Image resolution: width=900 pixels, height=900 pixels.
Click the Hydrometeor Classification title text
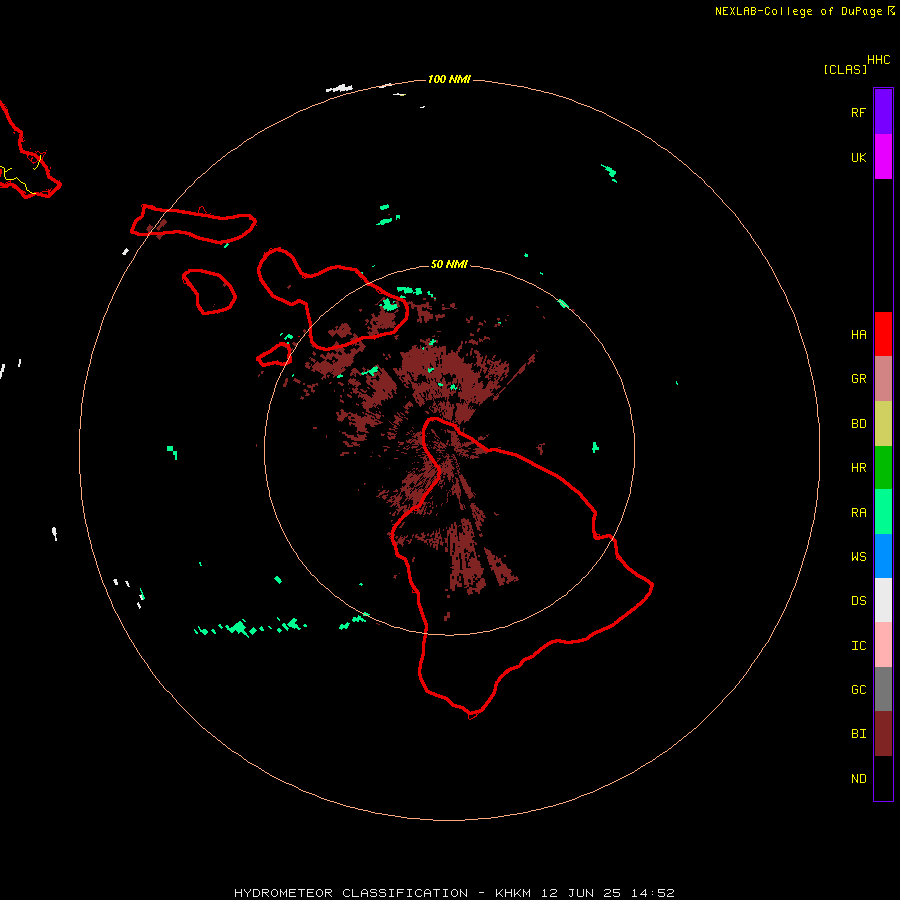(x=351, y=893)
